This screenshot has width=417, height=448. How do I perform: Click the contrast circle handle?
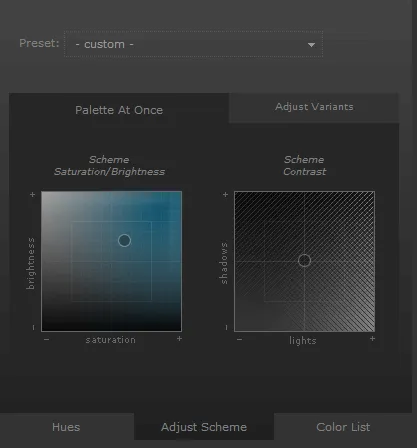pos(304,260)
